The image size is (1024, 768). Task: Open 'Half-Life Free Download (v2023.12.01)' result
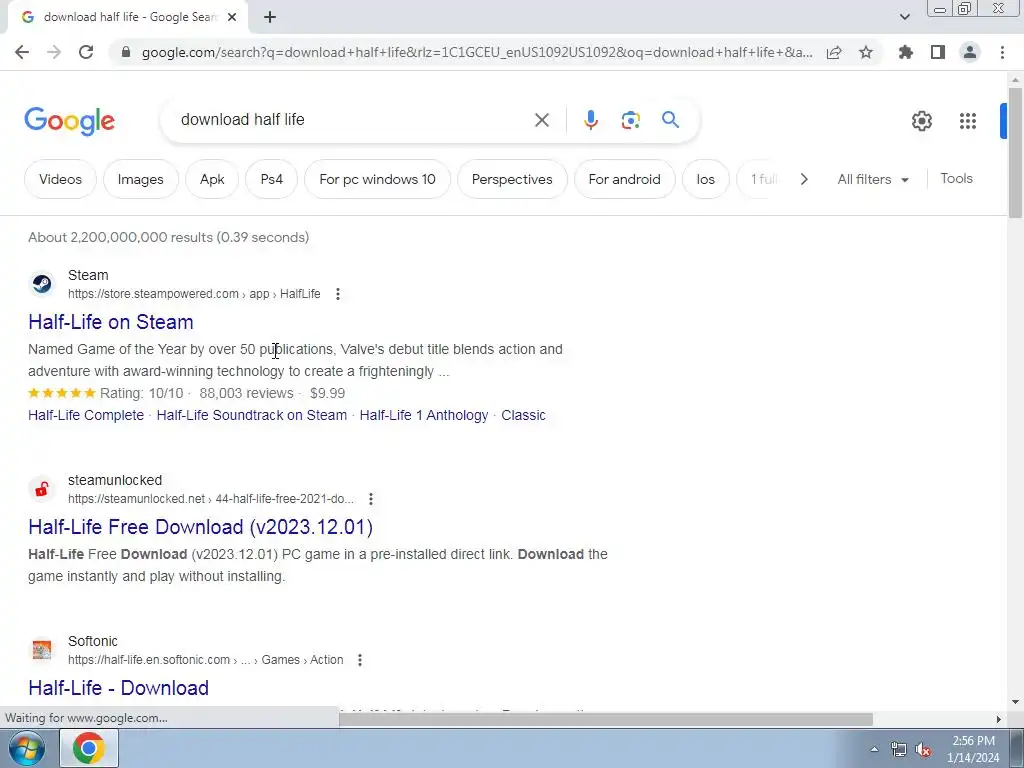pos(200,527)
